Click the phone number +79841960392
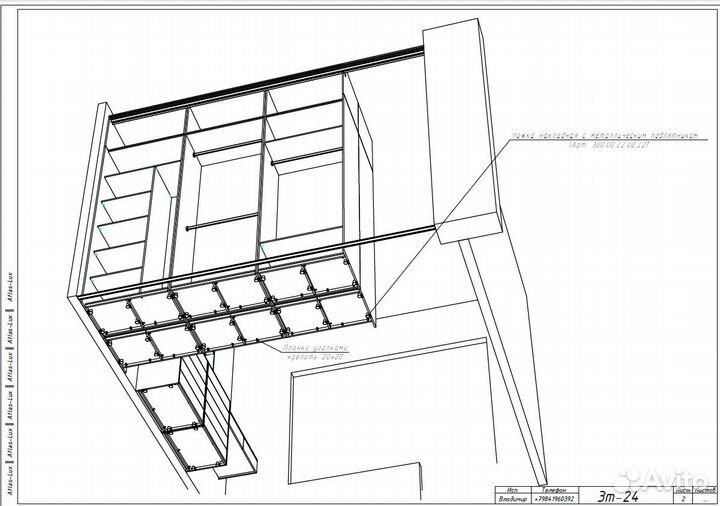This screenshot has width=720, height=506. click(553, 498)
